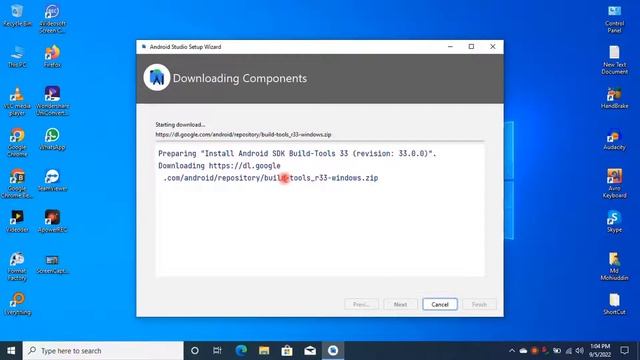Click the download progress bar in the wizard

[320, 141]
